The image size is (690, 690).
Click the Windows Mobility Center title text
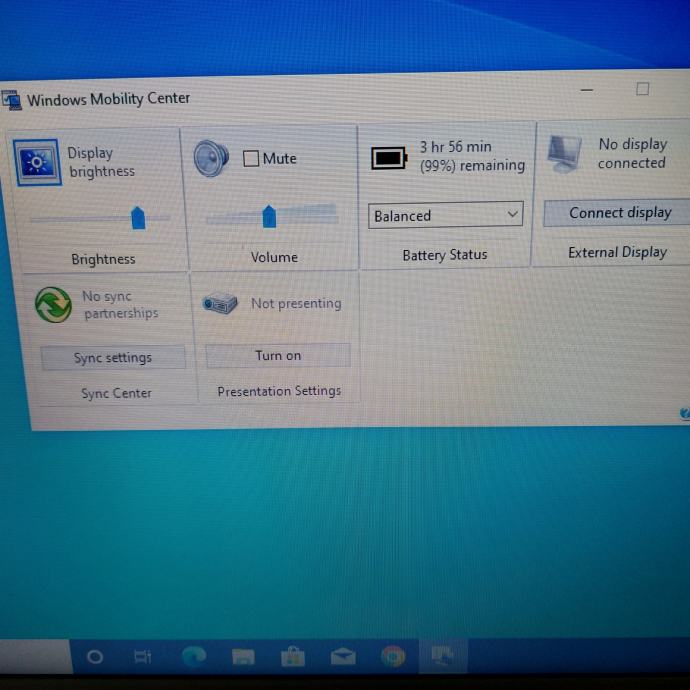pyautogui.click(x=109, y=99)
